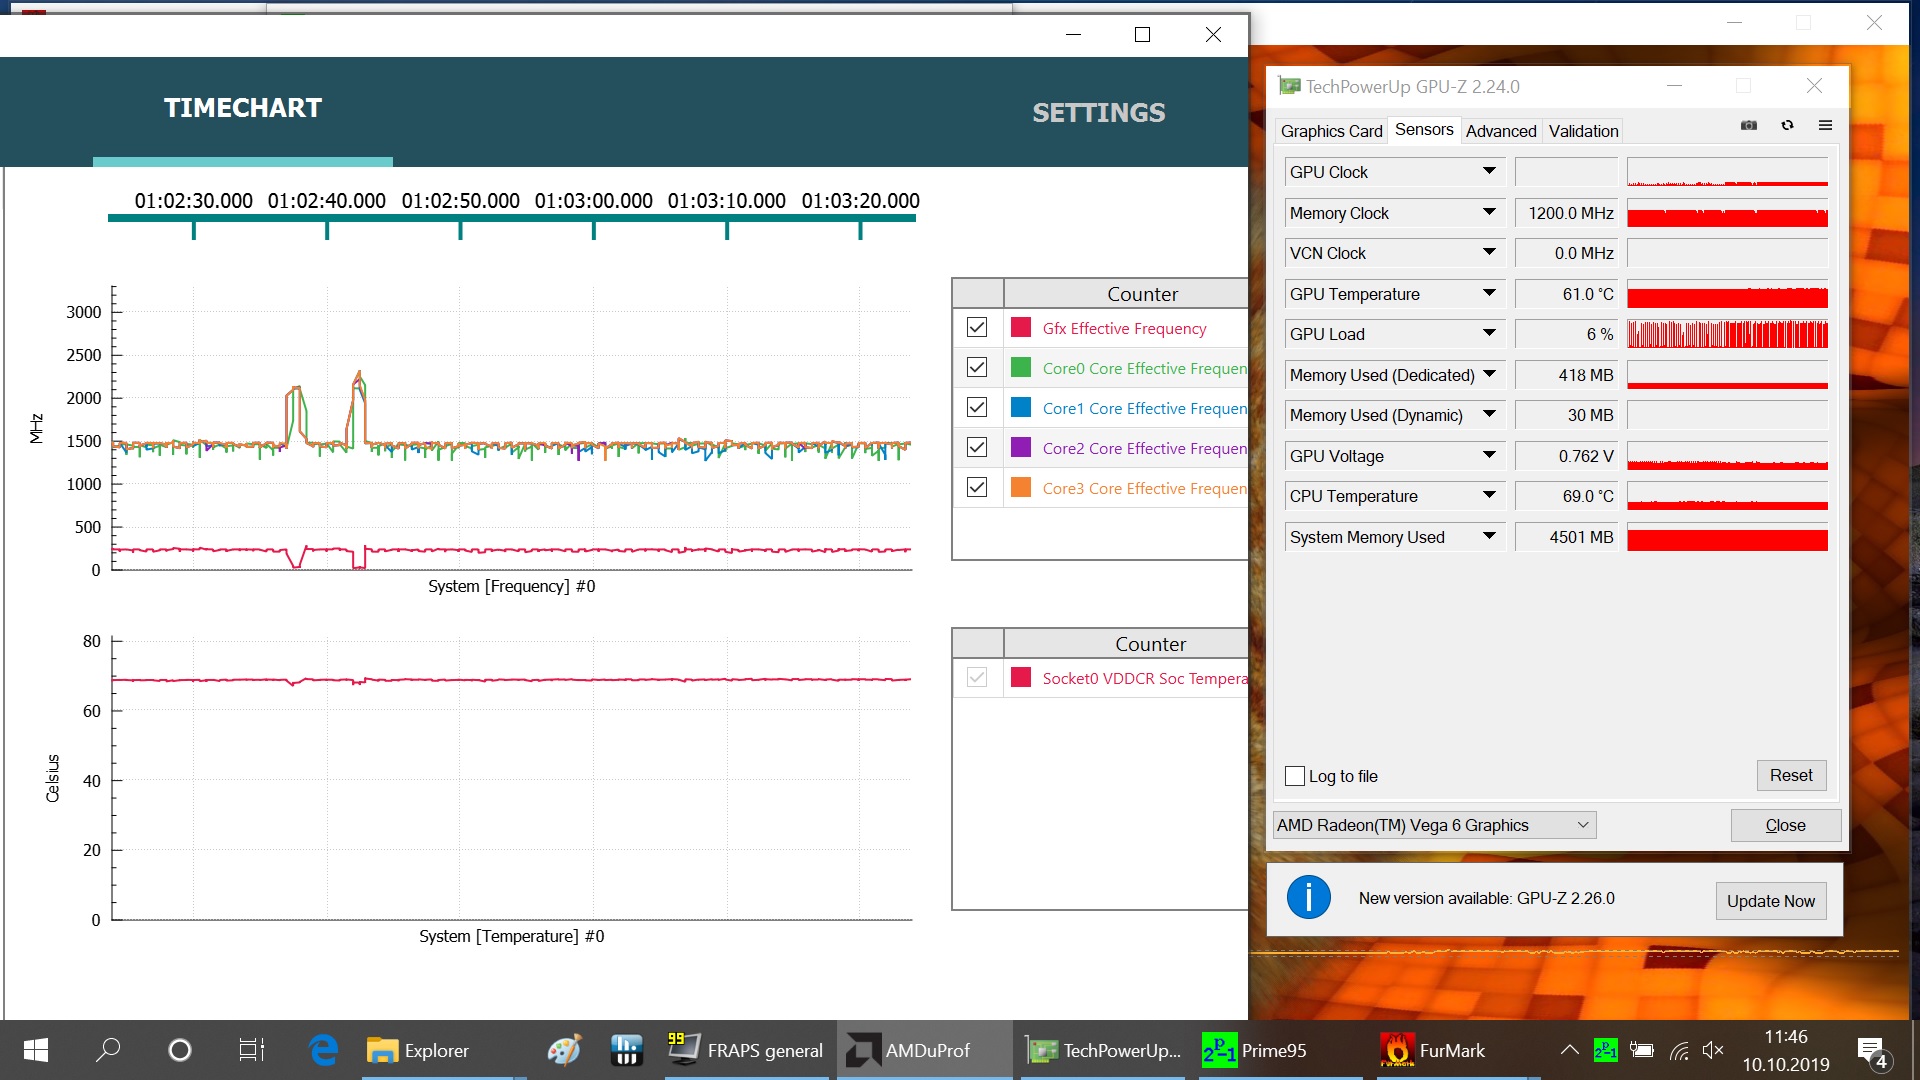Open Microsoft Edge from taskbar
Image resolution: width=1920 pixels, height=1080 pixels.
coord(323,1050)
